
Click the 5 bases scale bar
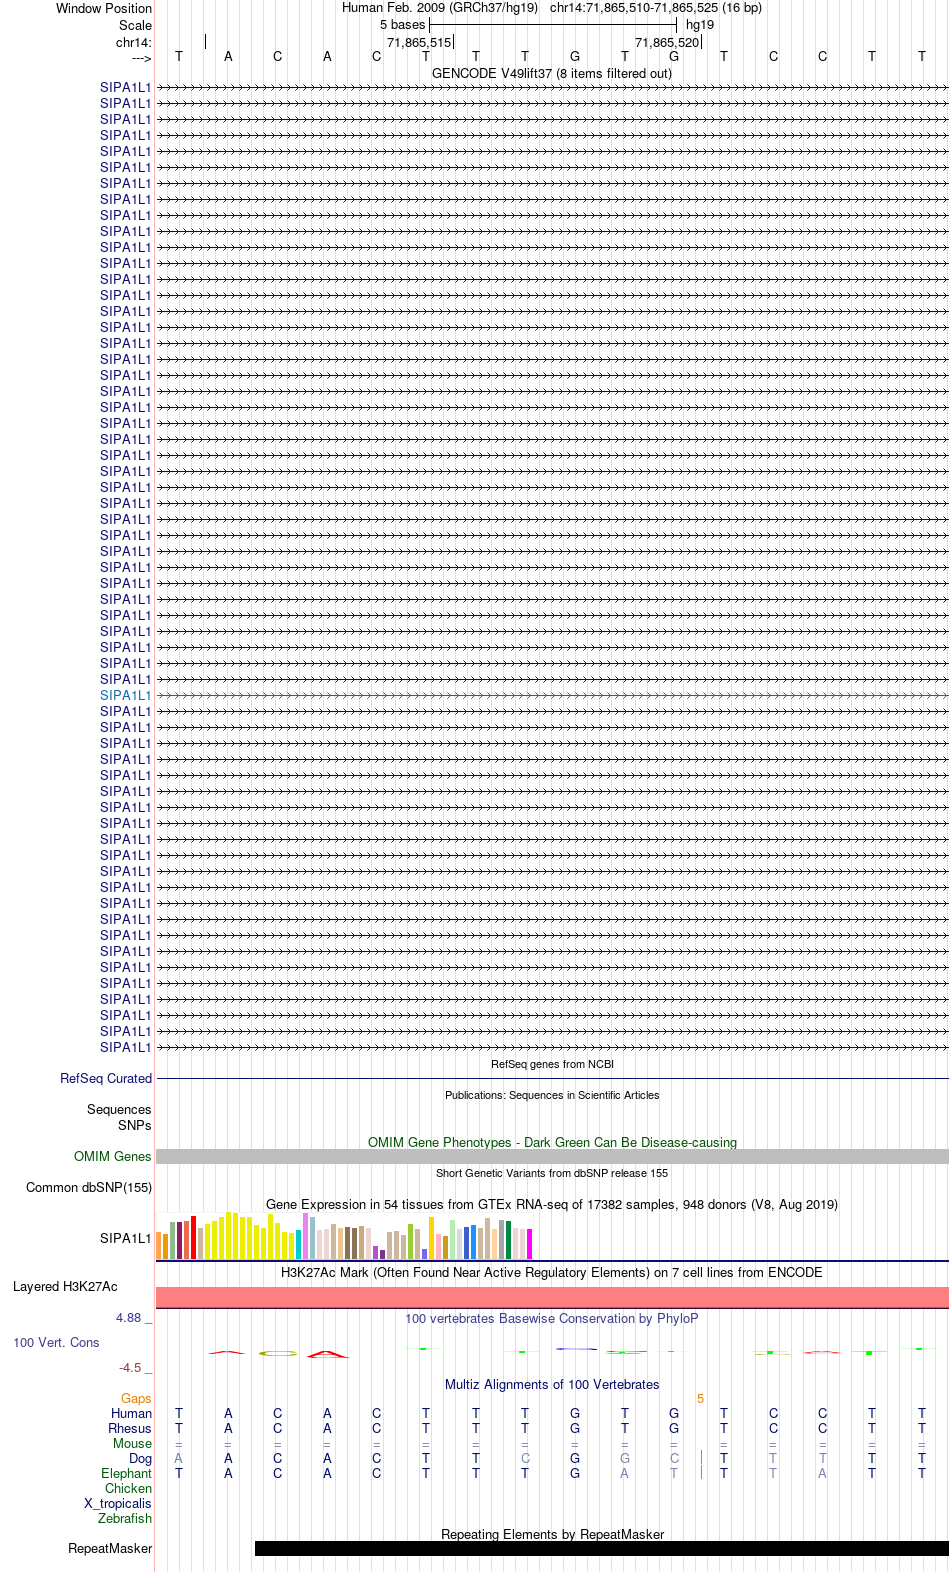tap(553, 25)
